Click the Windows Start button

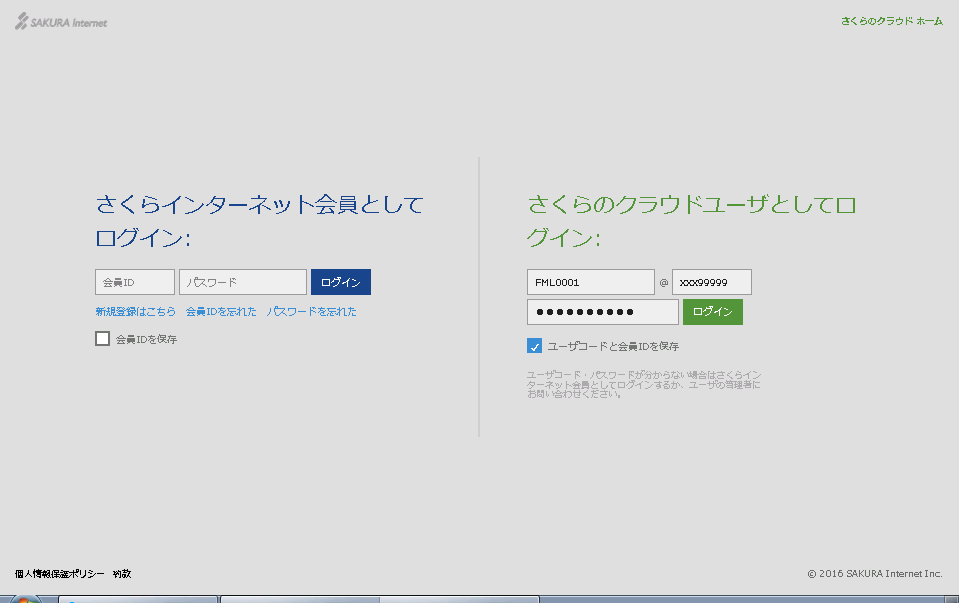click(x=24, y=599)
